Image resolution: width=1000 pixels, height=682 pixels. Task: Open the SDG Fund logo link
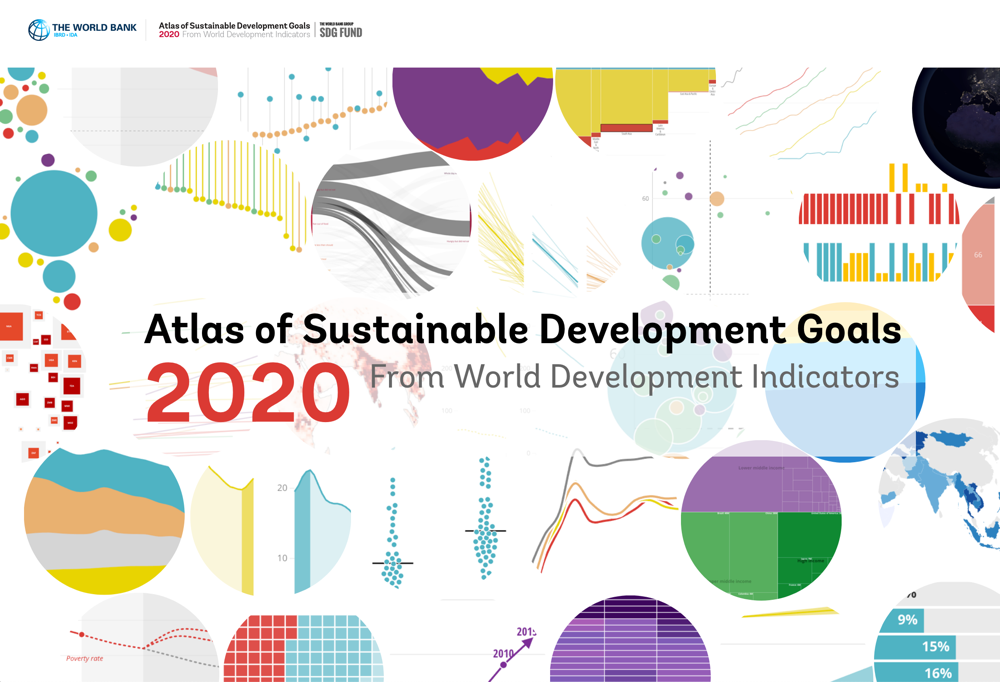tap(340, 30)
